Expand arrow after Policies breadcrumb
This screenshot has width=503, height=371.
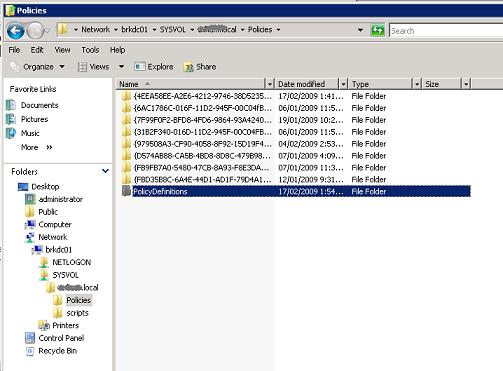click(278, 30)
